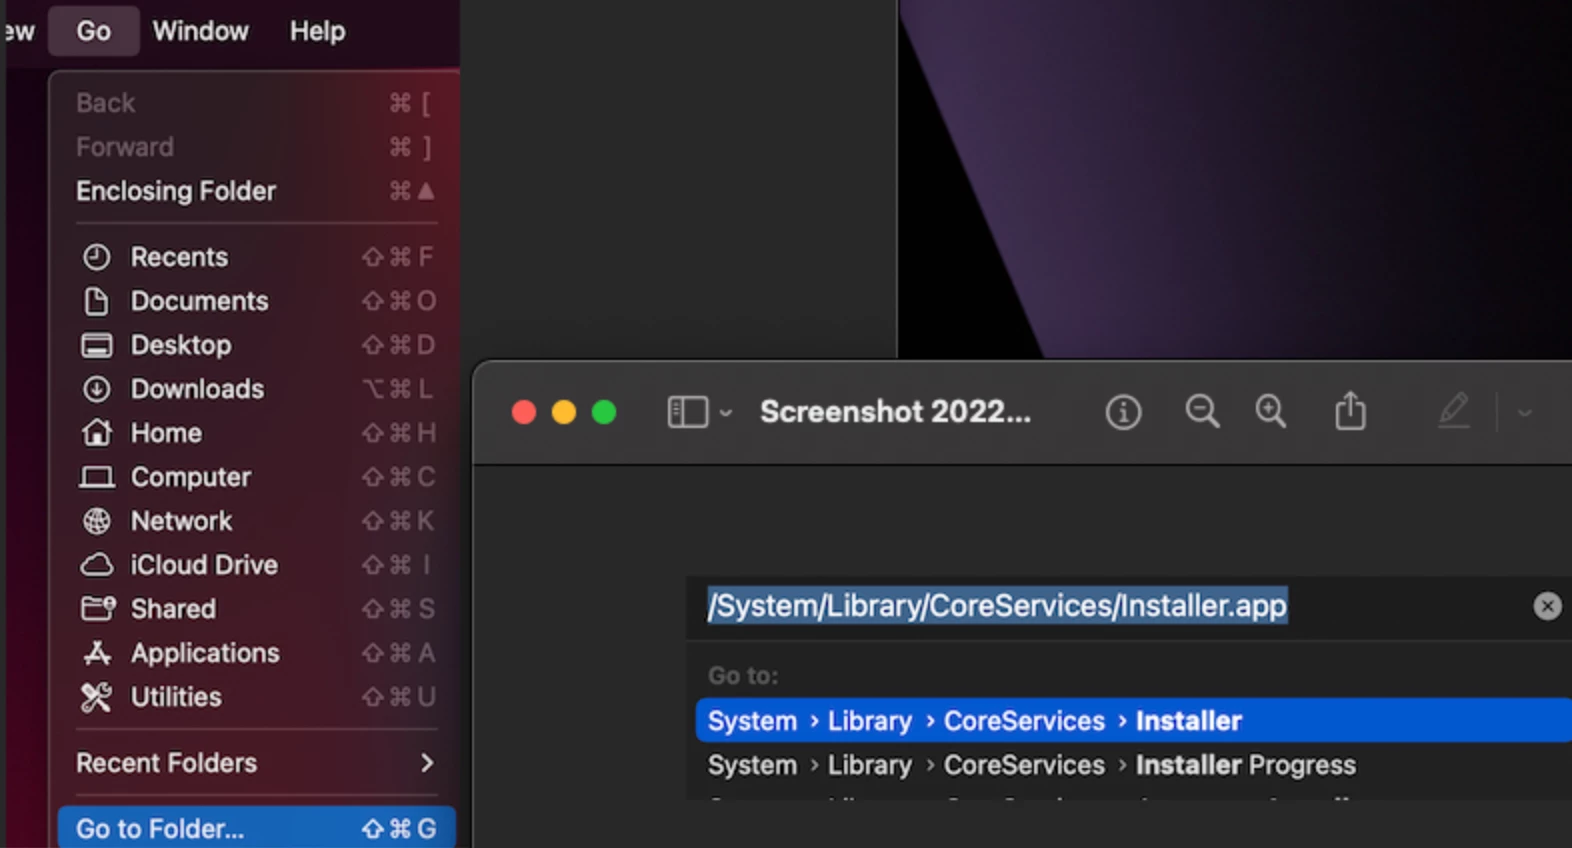Open the dropdown arrow beside Markup
Viewport: 1572px width, 848px height.
point(1524,412)
